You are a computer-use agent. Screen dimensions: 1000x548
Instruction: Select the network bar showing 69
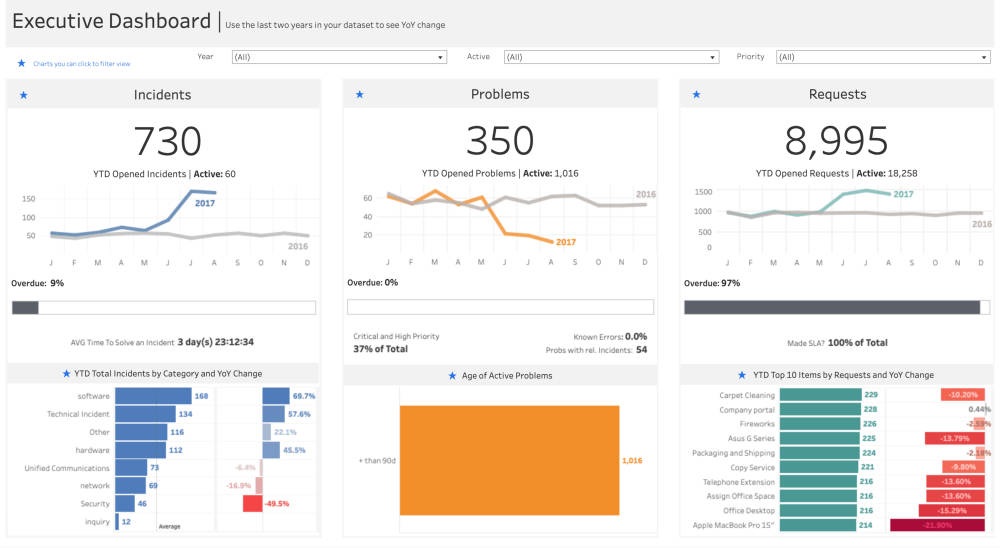coord(130,485)
